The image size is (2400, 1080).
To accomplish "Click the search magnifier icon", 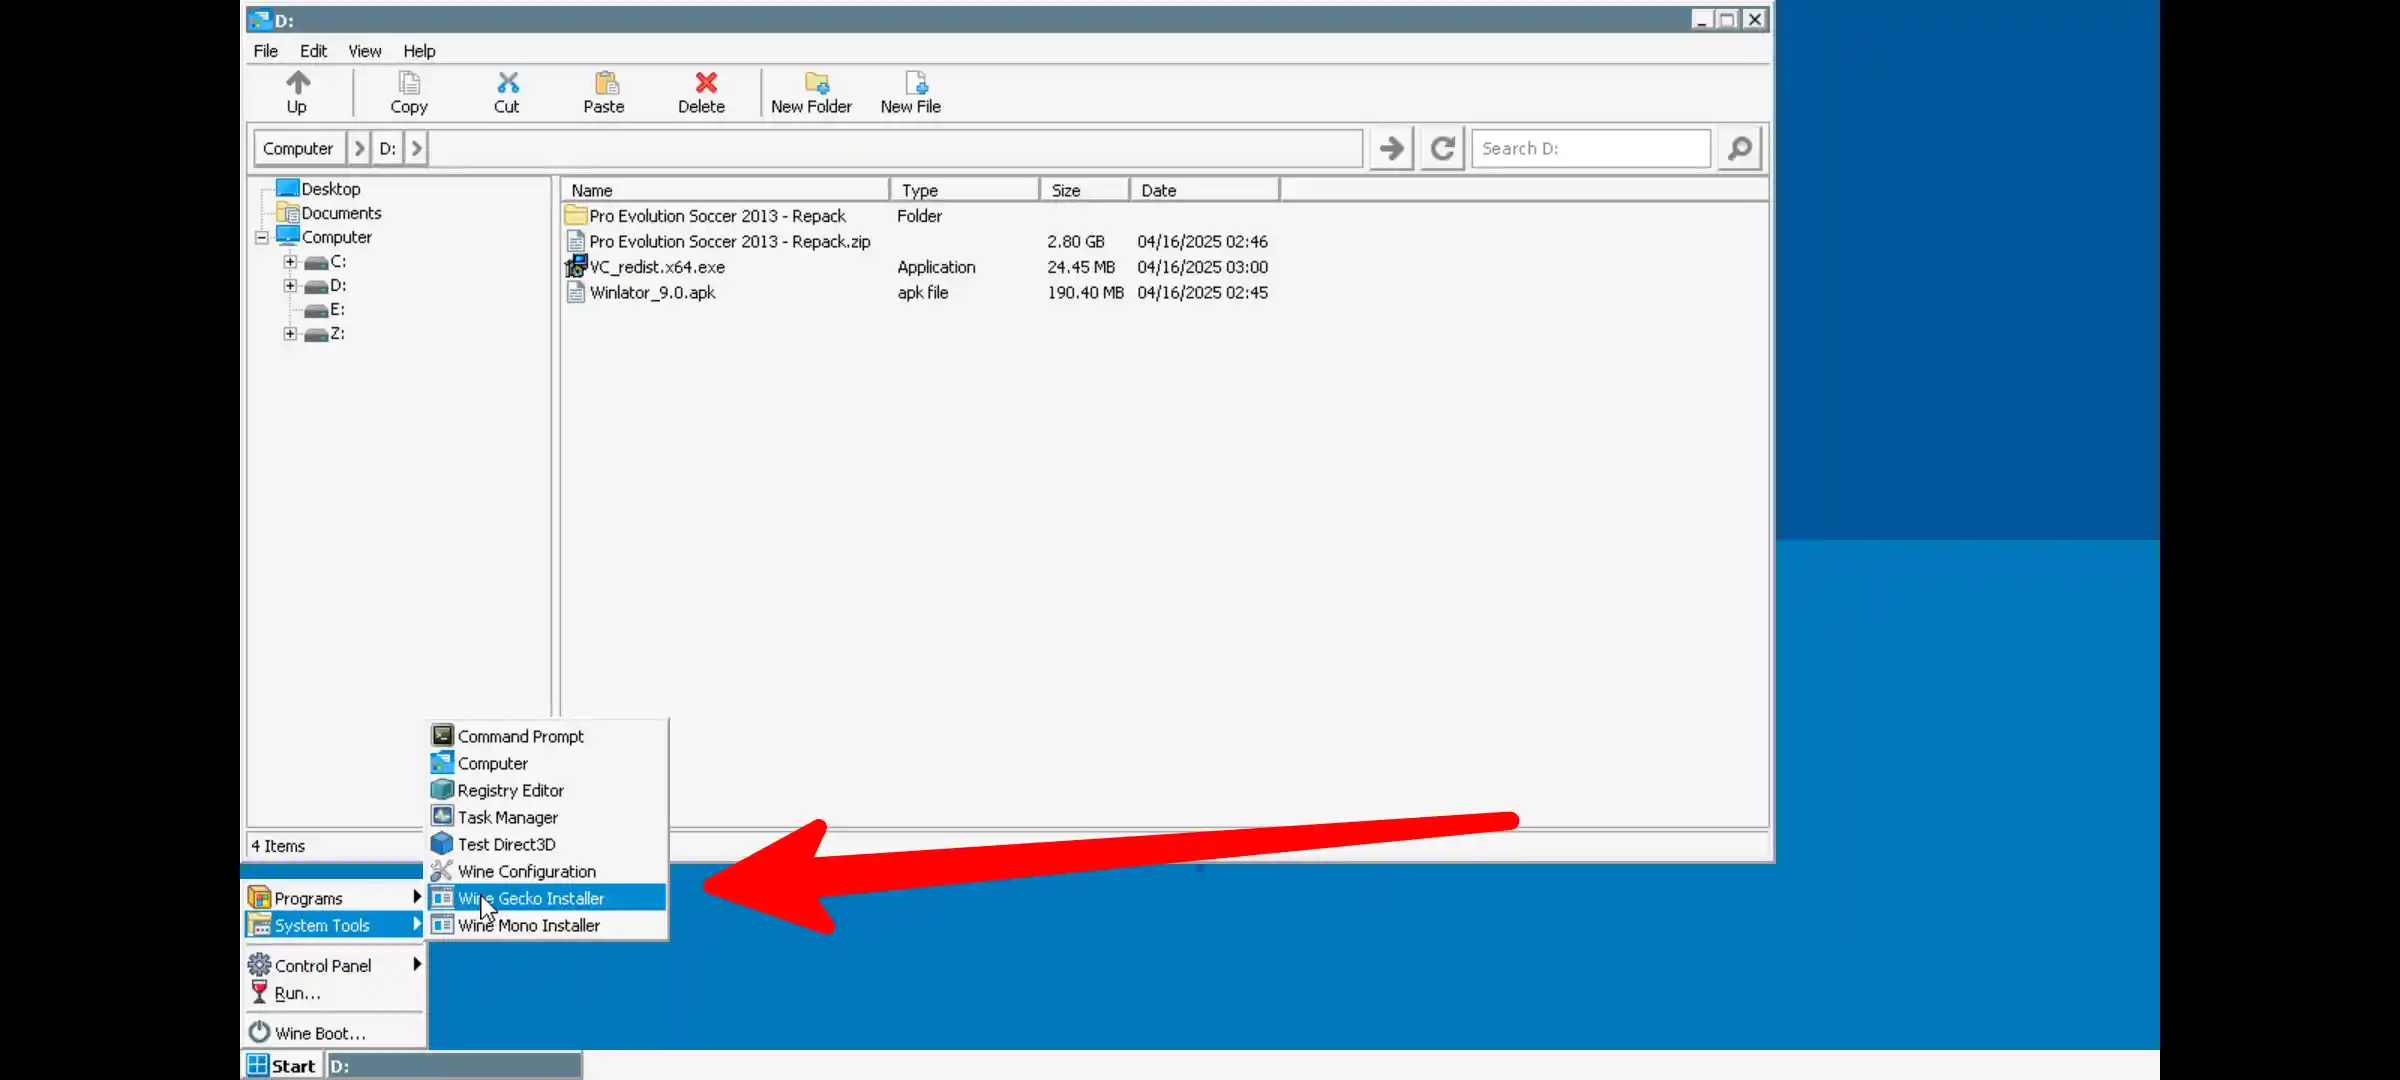I will click(1739, 147).
